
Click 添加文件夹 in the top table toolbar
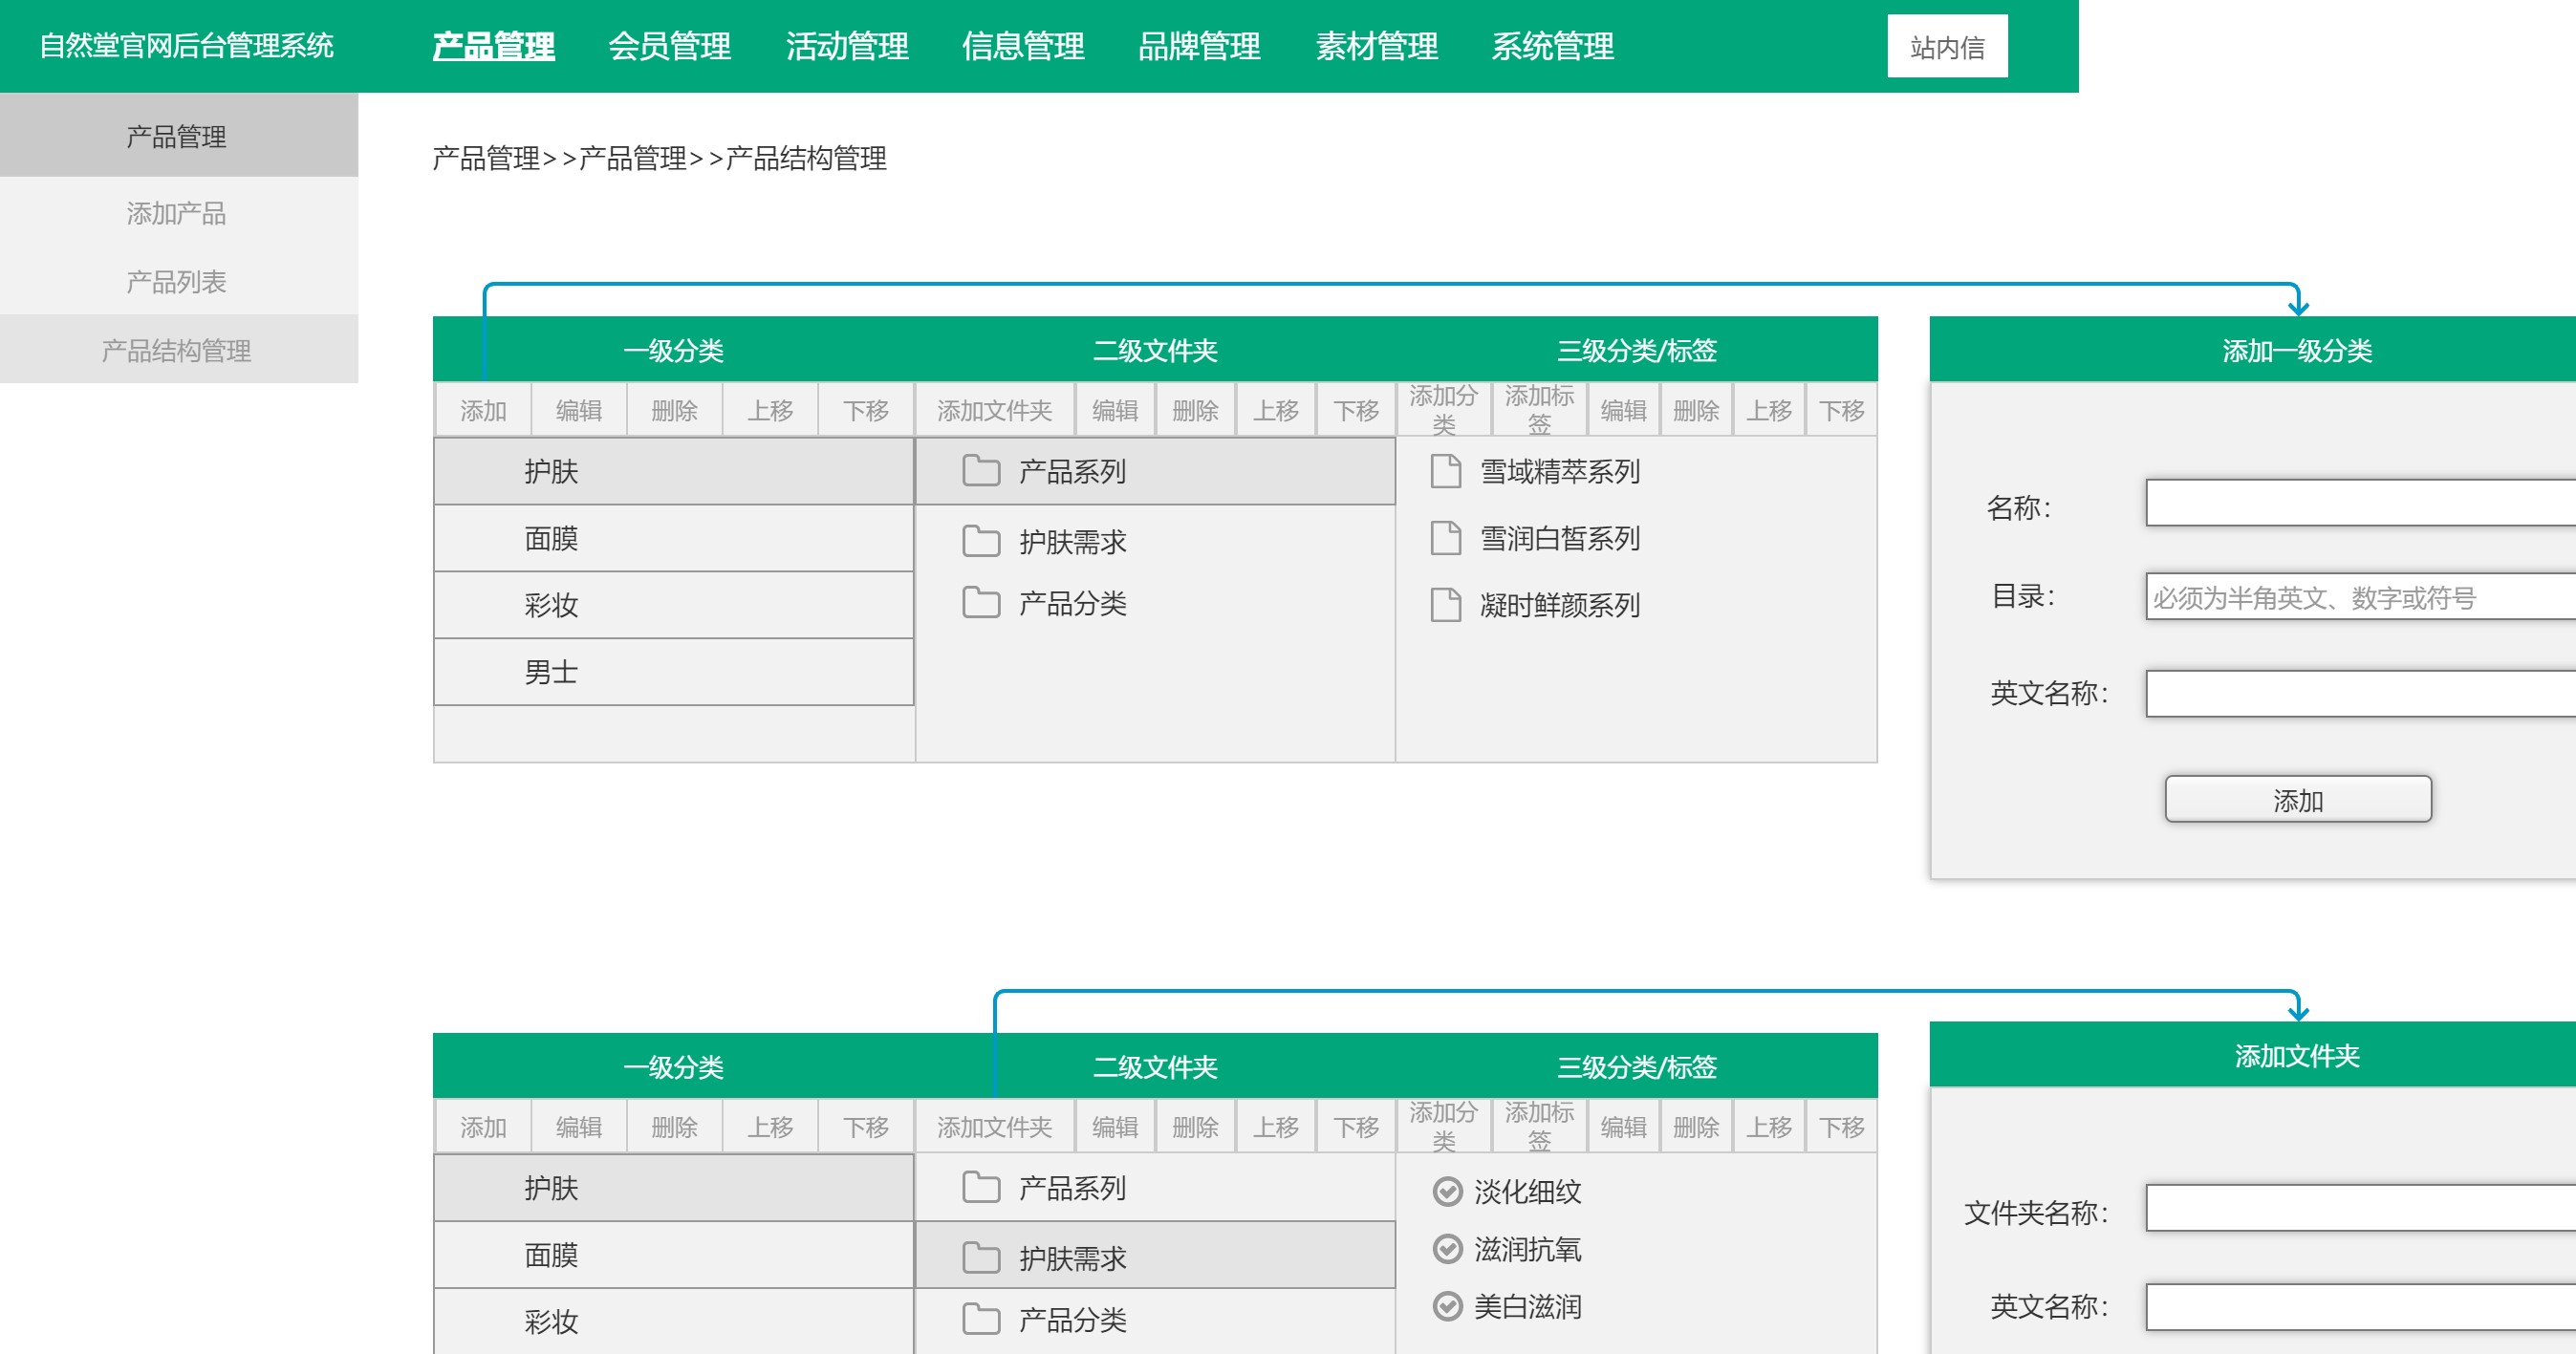[995, 410]
